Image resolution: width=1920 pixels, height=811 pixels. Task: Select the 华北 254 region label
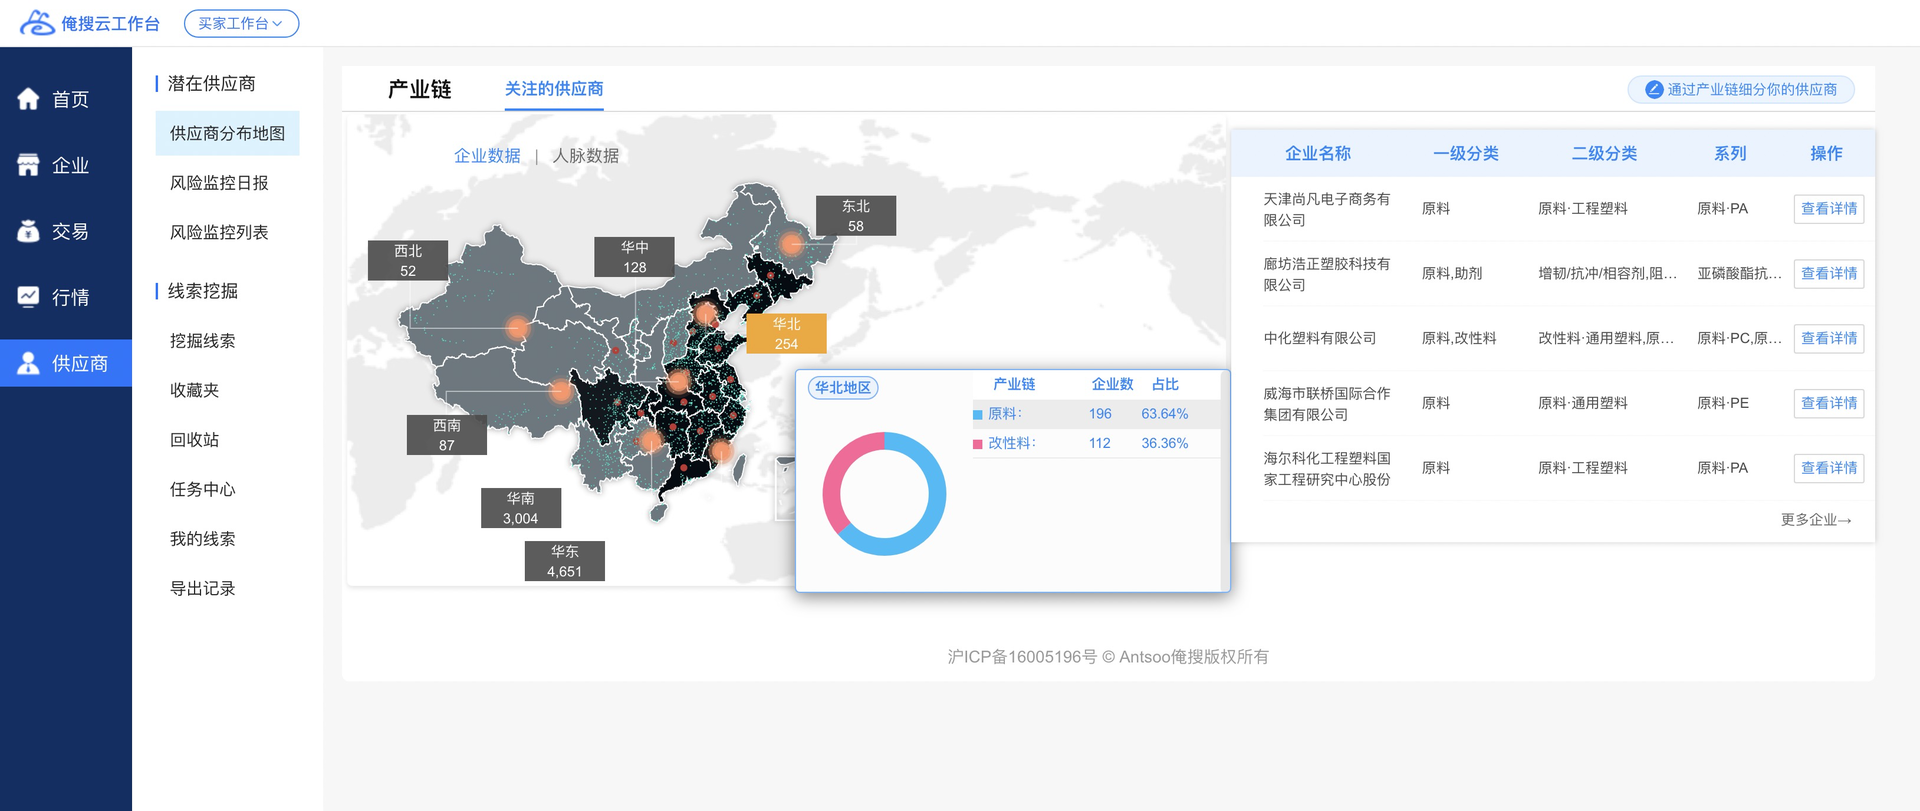[x=786, y=334]
